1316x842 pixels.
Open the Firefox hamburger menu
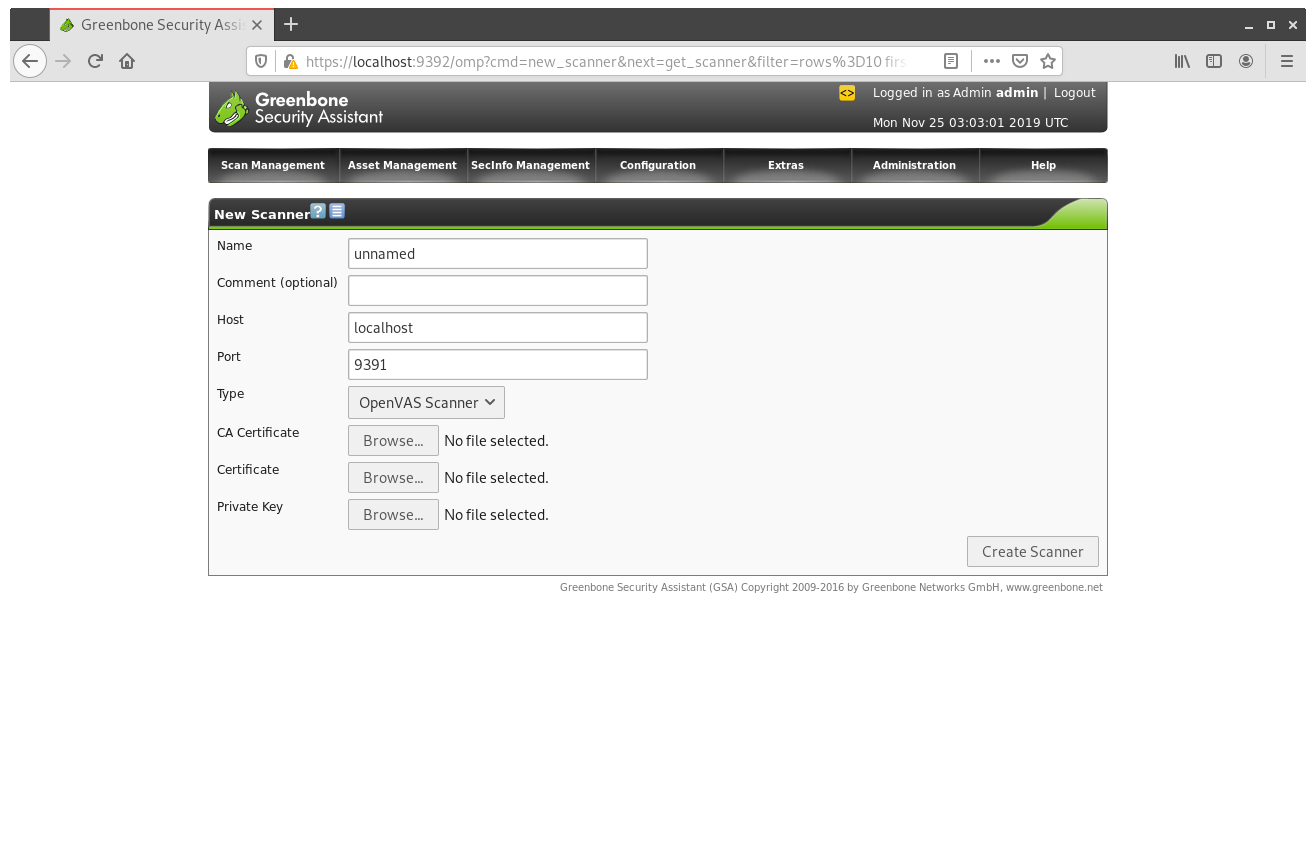(x=1287, y=61)
